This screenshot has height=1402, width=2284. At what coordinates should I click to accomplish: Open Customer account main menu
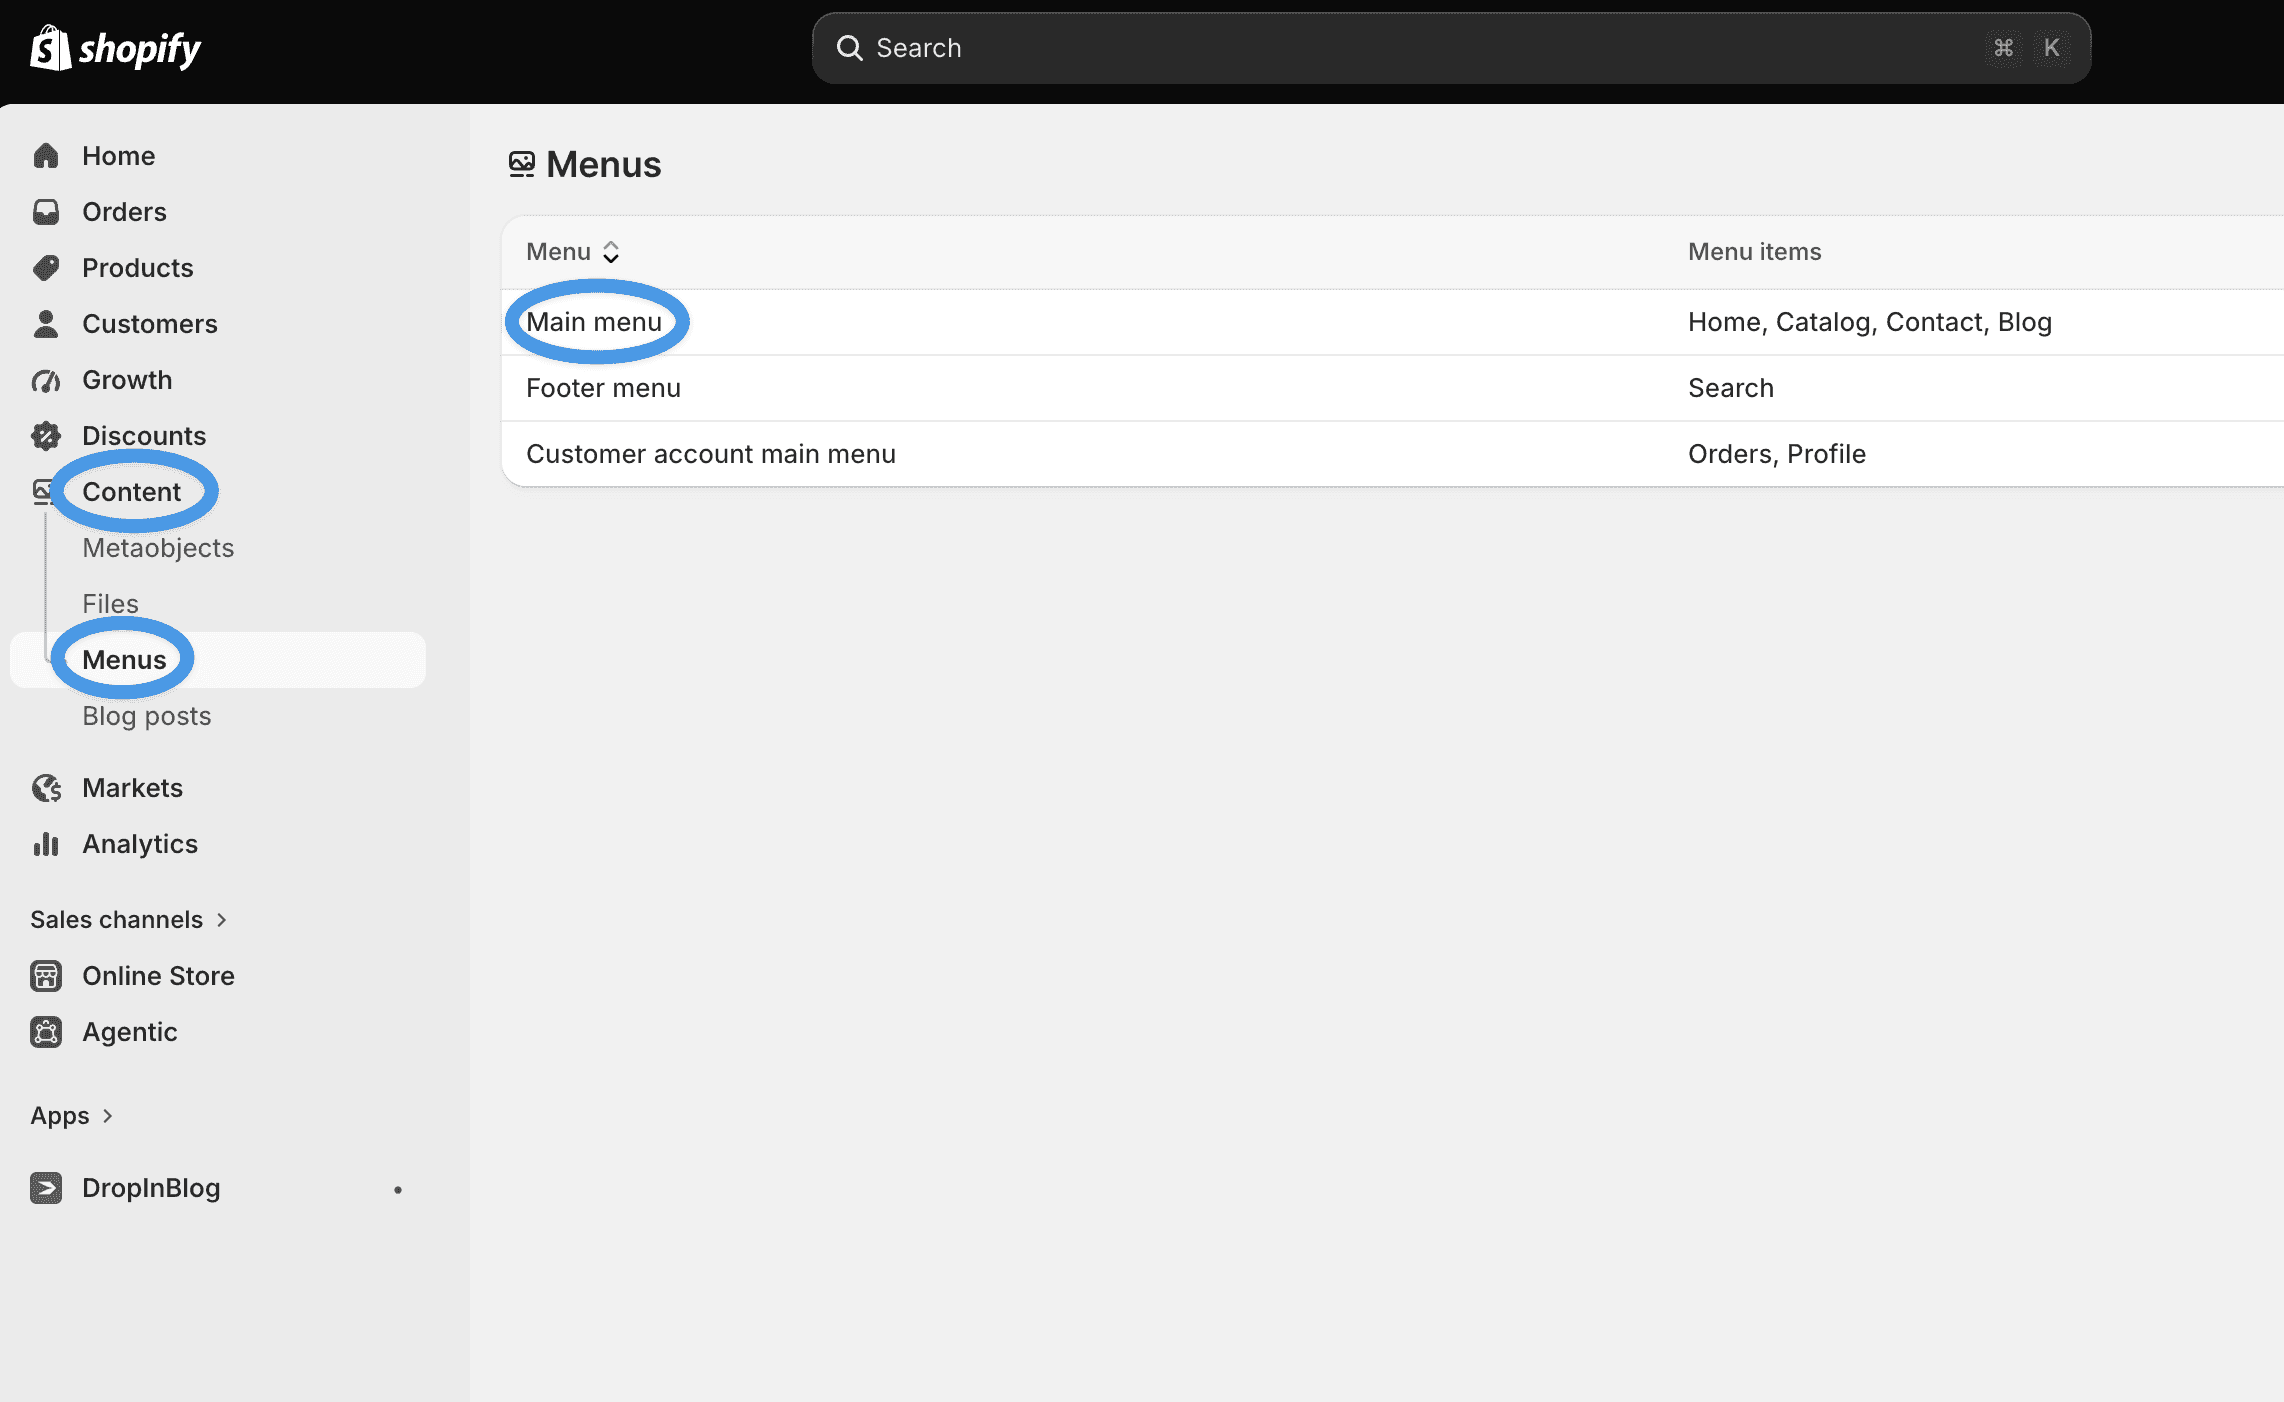tap(1392, 454)
